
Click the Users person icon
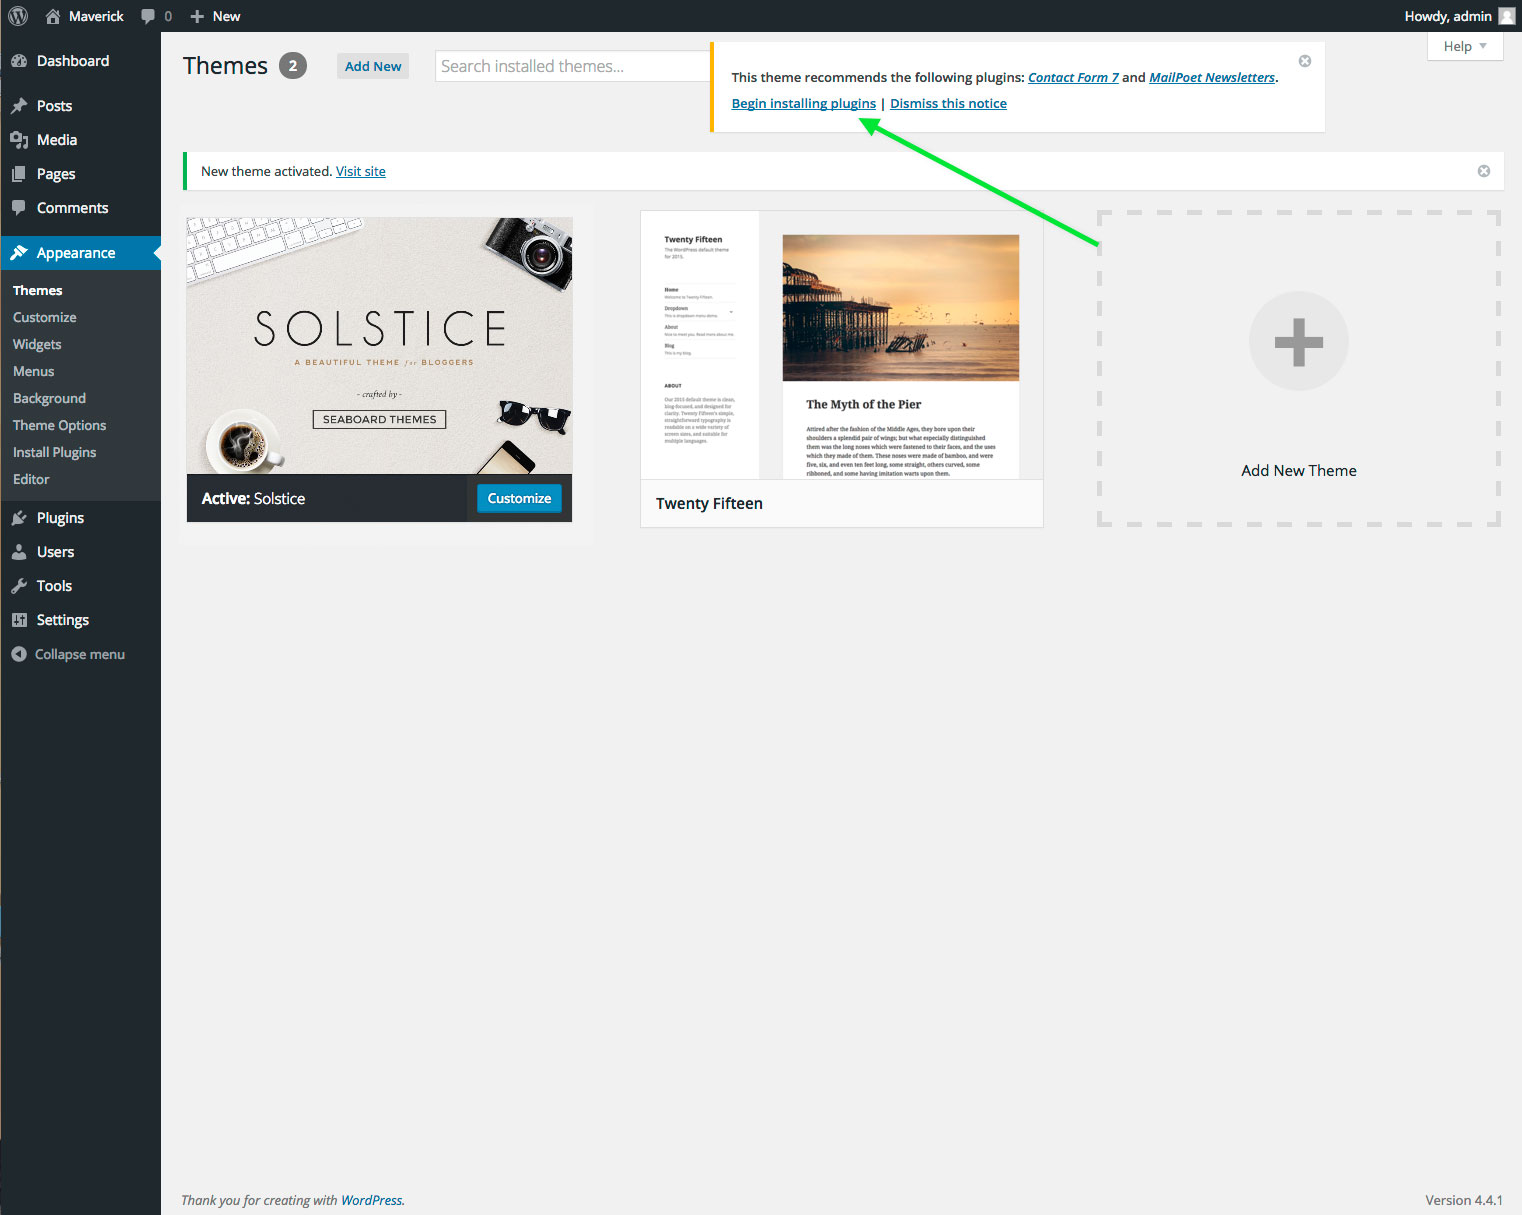19,552
